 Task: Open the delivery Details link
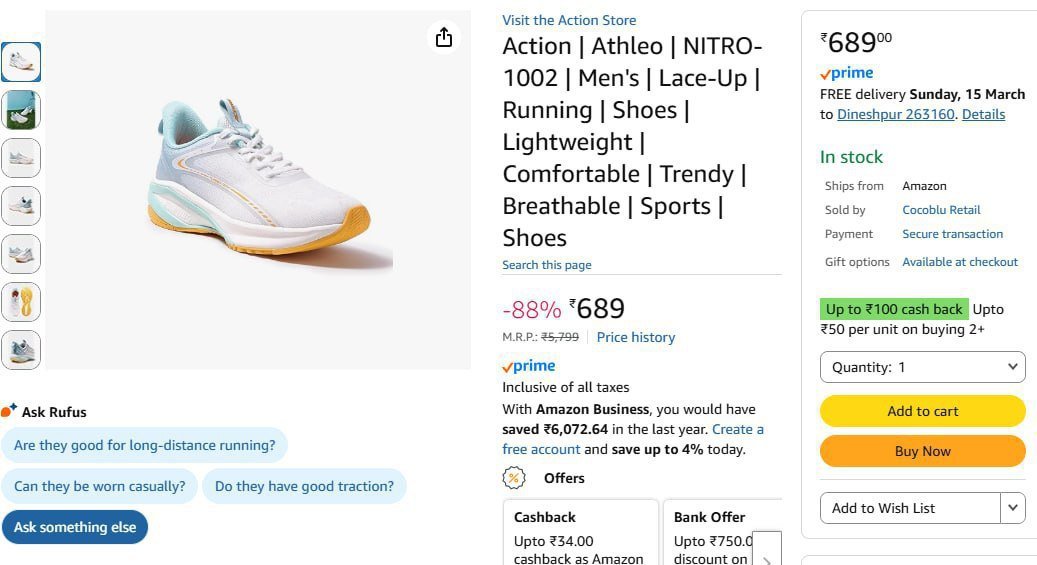983,114
